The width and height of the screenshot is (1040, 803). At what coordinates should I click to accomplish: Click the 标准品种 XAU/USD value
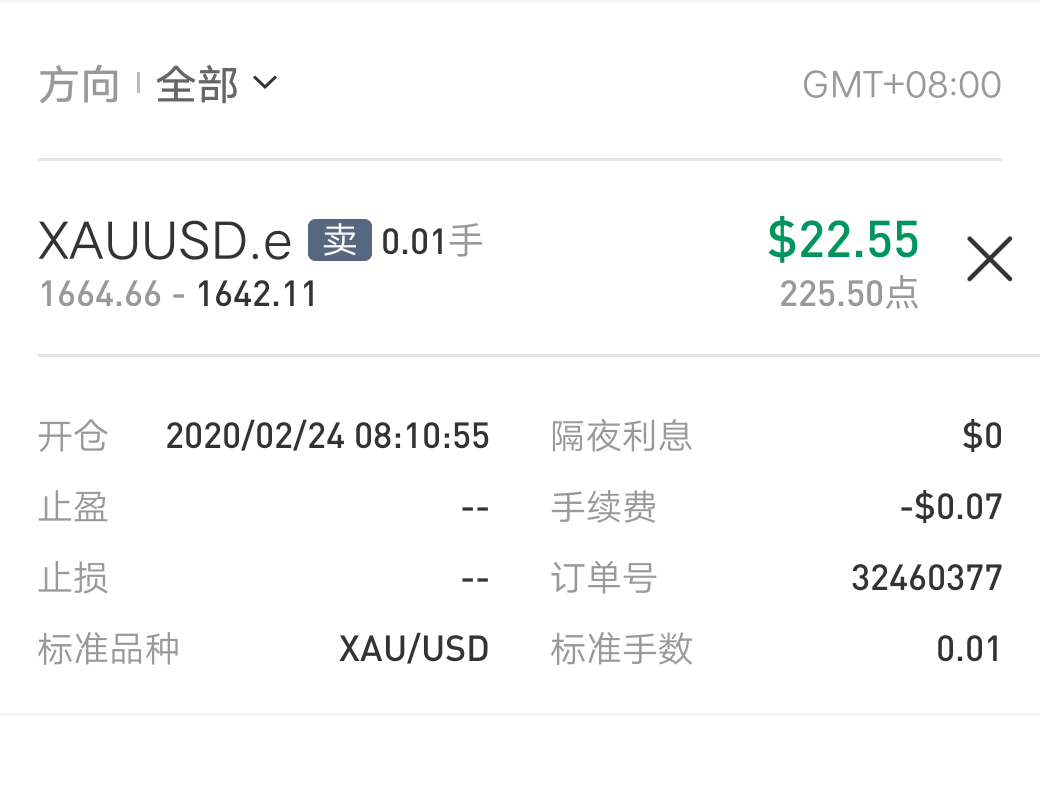click(x=414, y=650)
